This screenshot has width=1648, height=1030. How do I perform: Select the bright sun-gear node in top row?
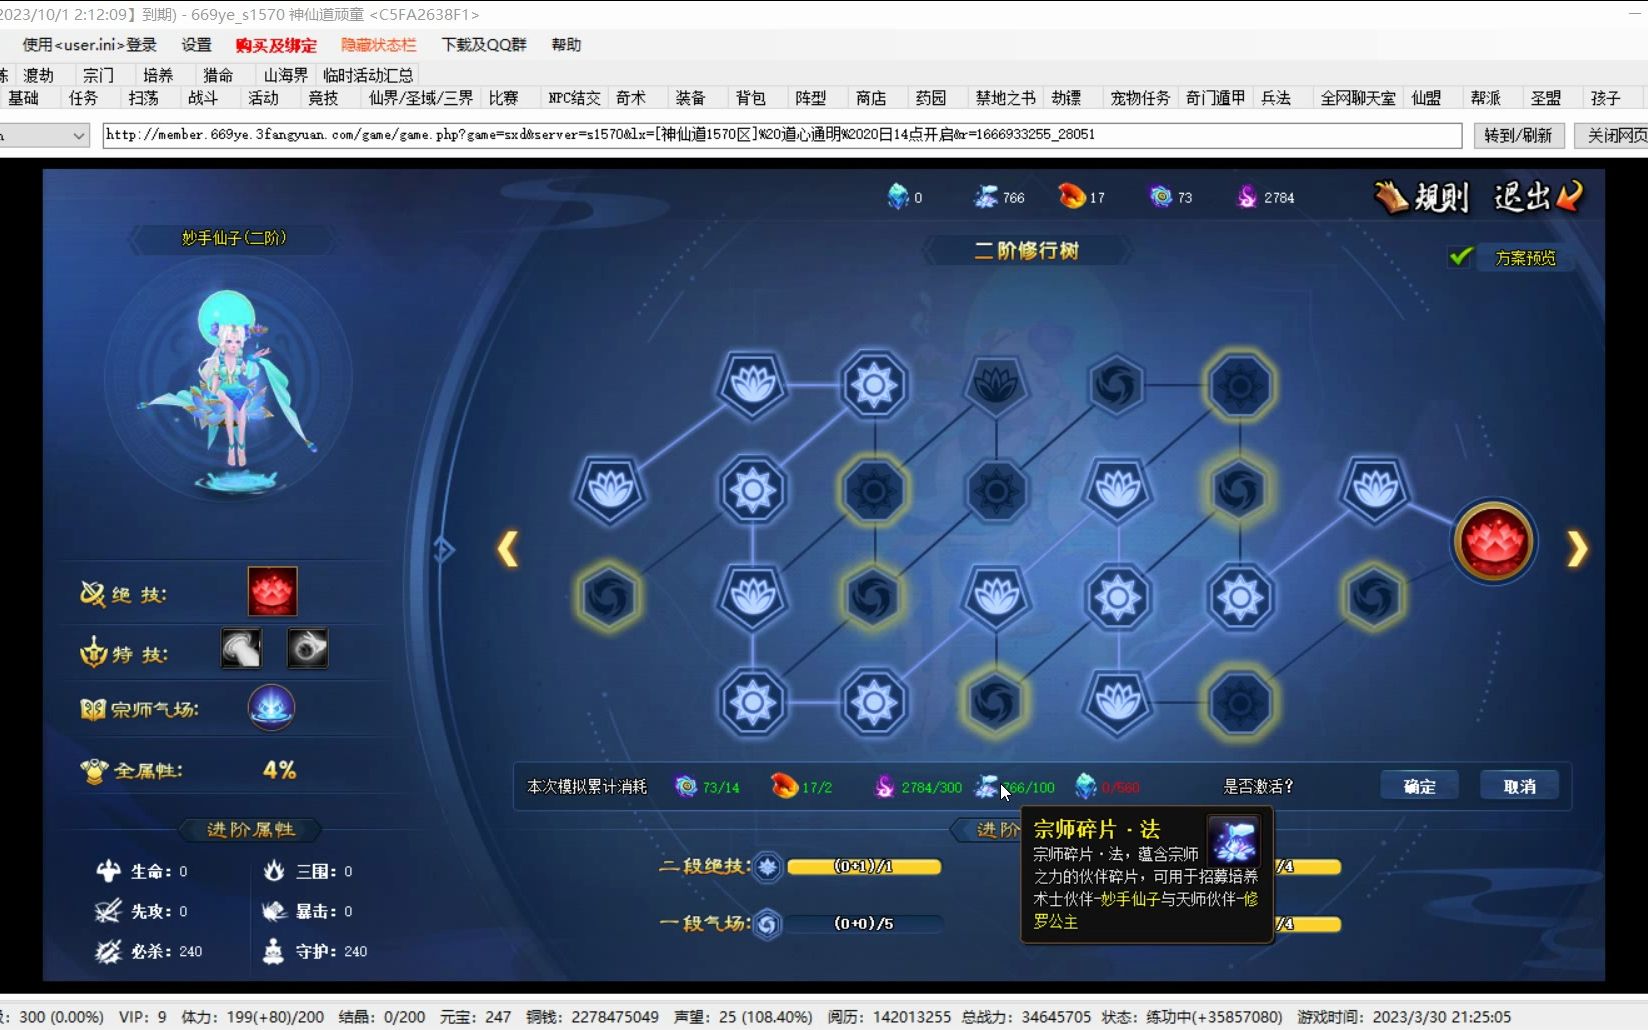(875, 385)
